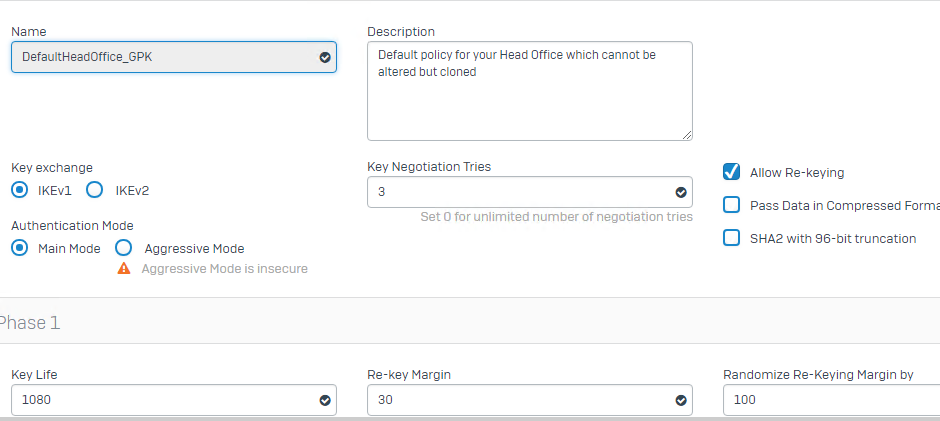Image resolution: width=940 pixels, height=421 pixels.
Task: Grab the Description textarea resize handle
Action: pos(687,135)
